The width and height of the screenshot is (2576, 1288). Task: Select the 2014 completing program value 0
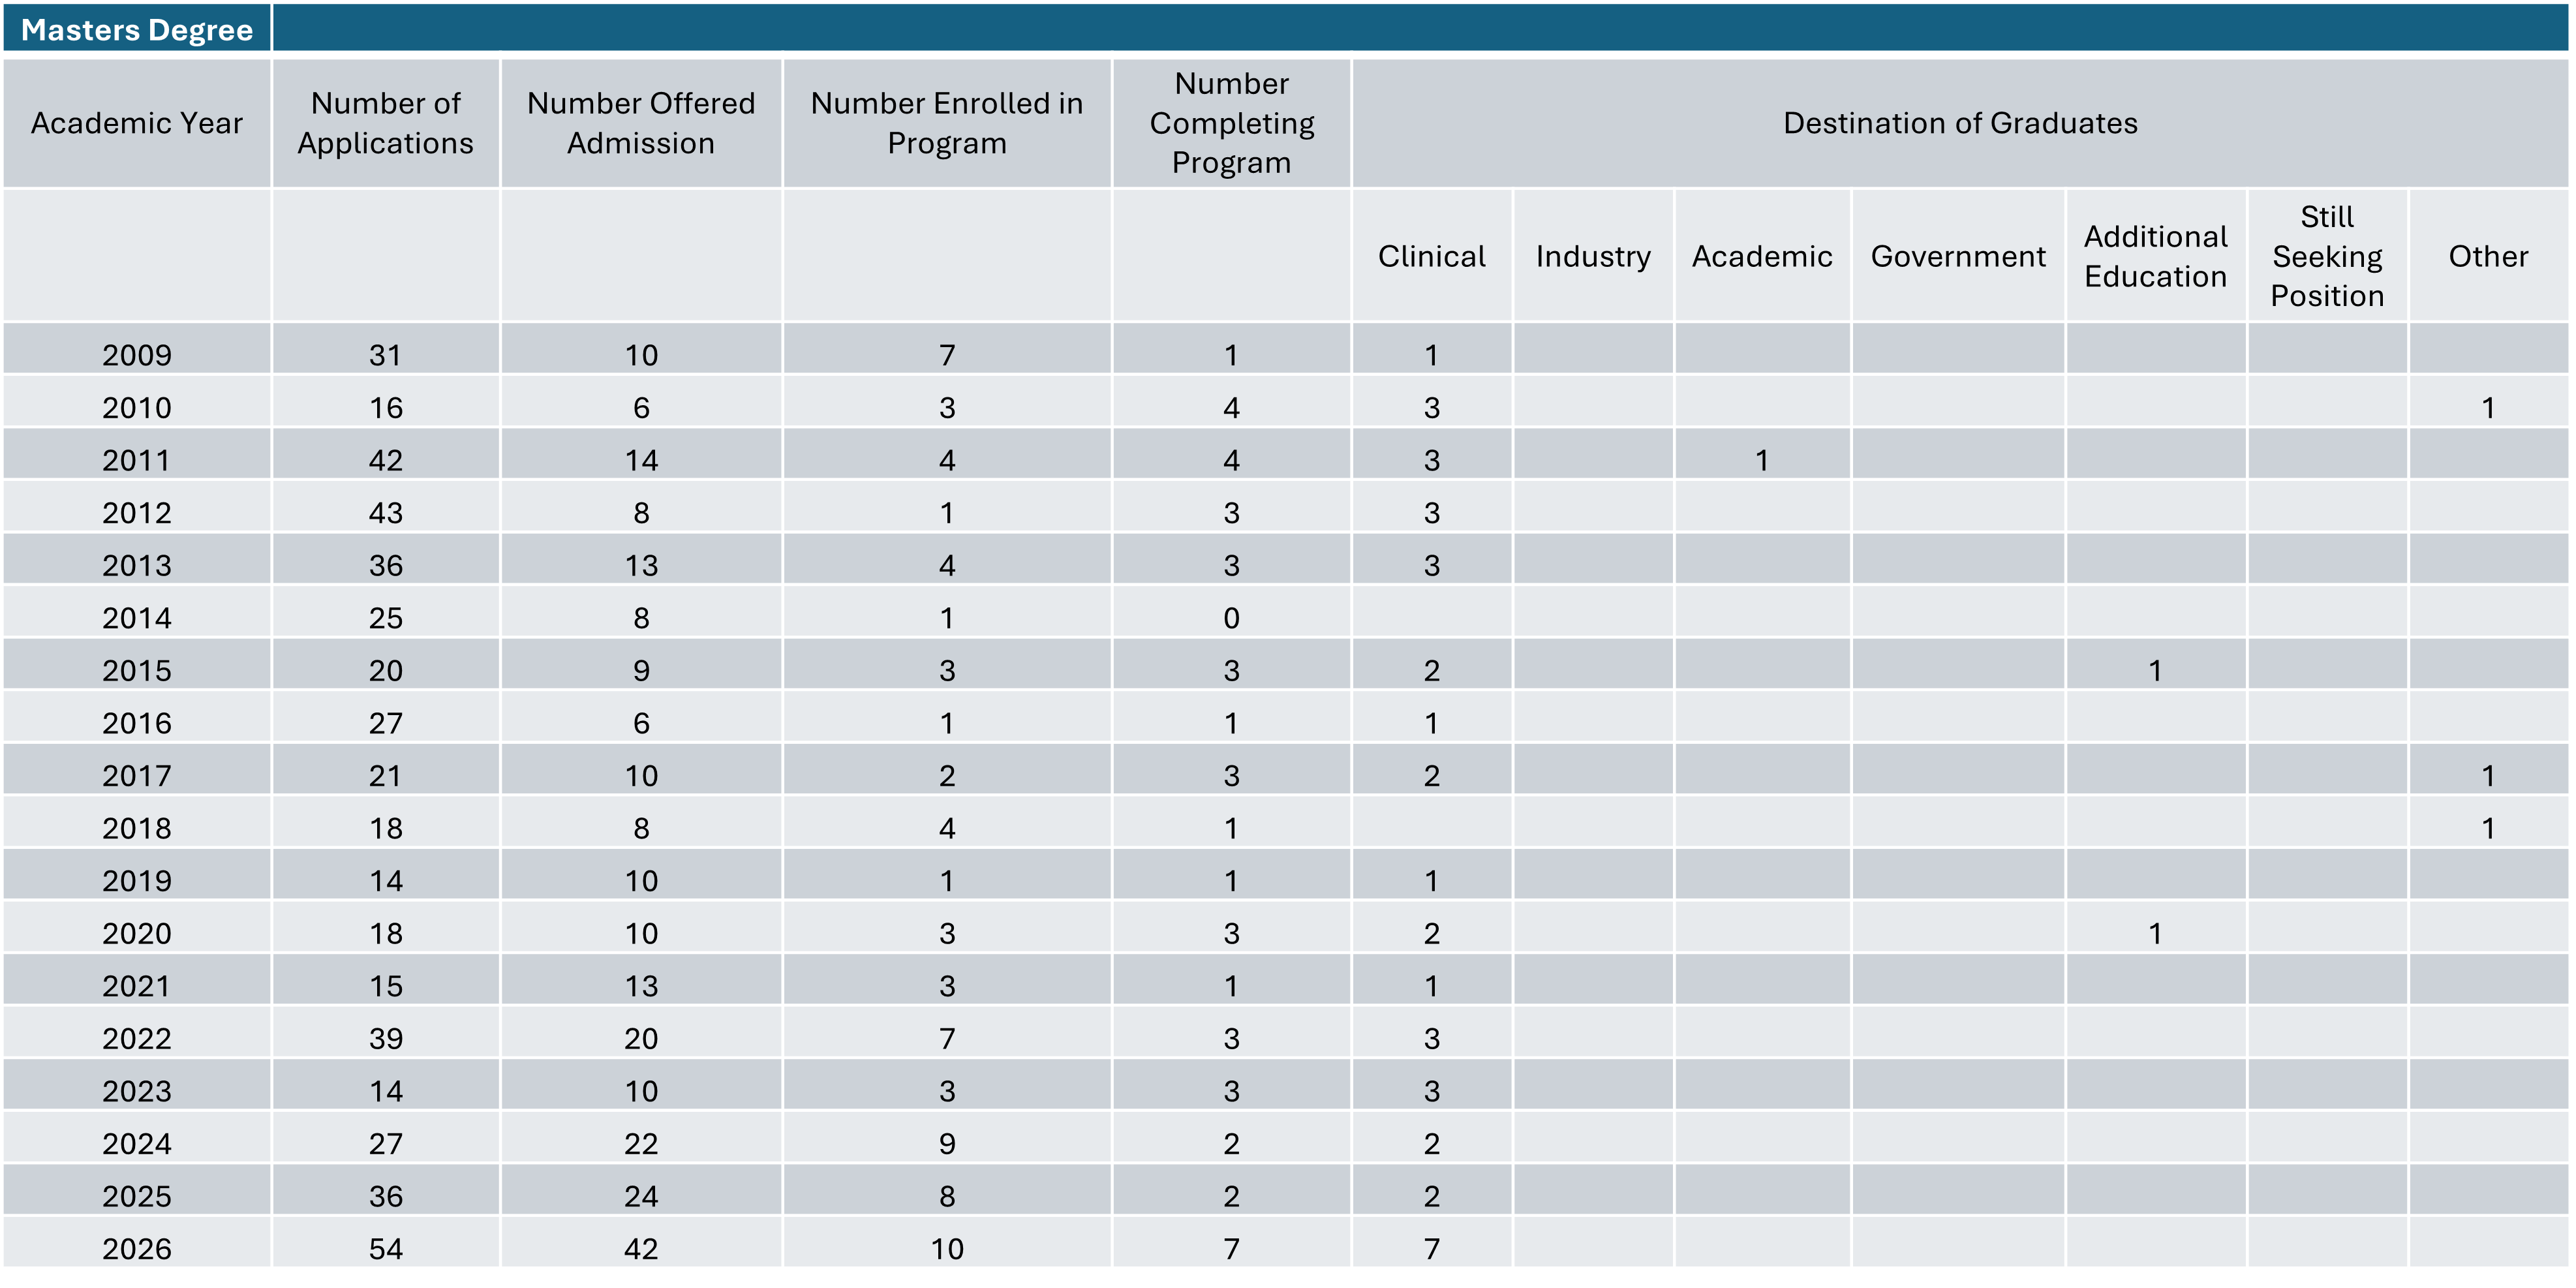coord(1232,617)
